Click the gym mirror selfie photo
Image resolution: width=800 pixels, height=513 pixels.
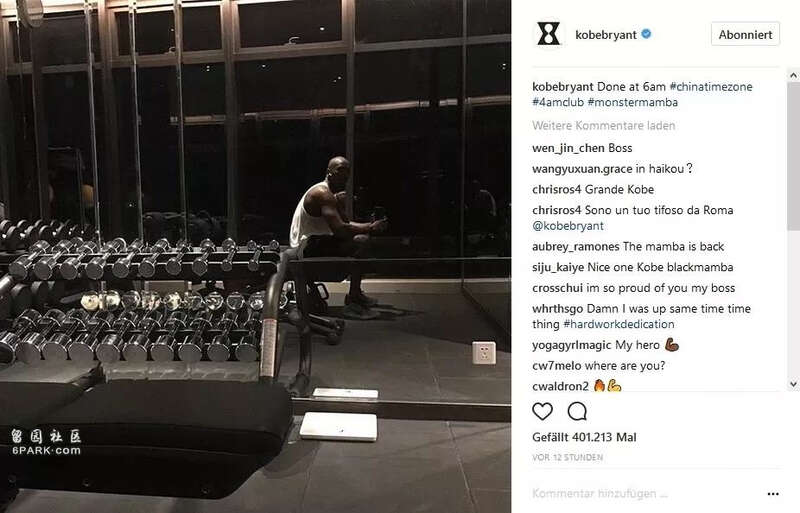pos(255,256)
